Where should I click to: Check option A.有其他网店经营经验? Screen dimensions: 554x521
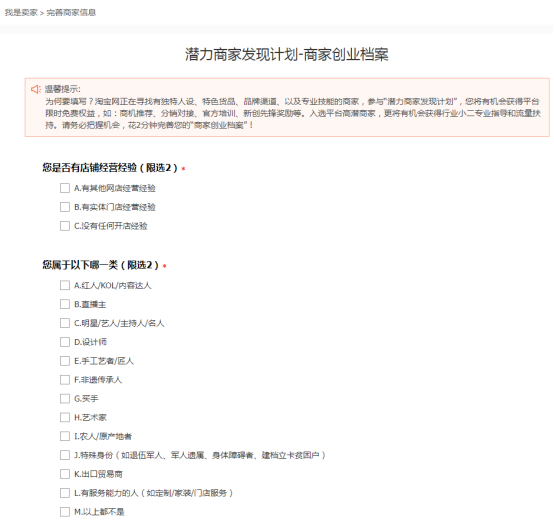65,188
